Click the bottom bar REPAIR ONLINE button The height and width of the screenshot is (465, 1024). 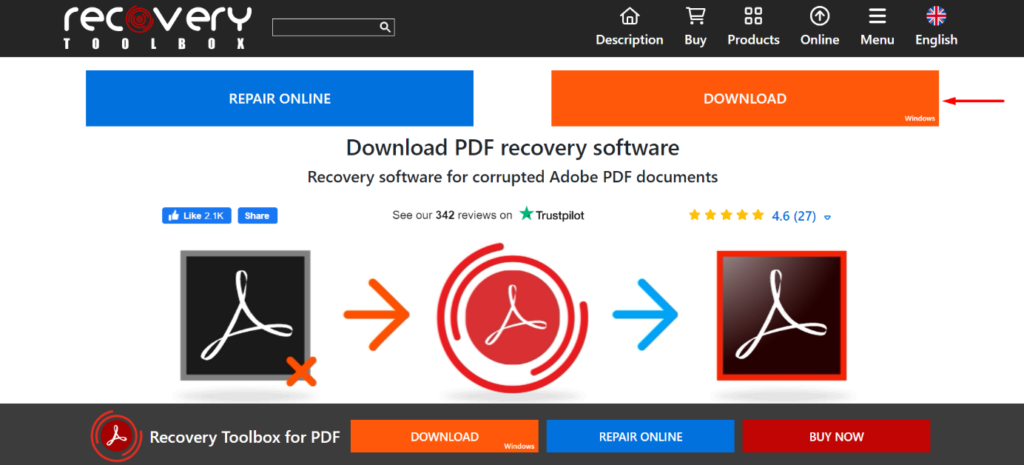point(640,436)
